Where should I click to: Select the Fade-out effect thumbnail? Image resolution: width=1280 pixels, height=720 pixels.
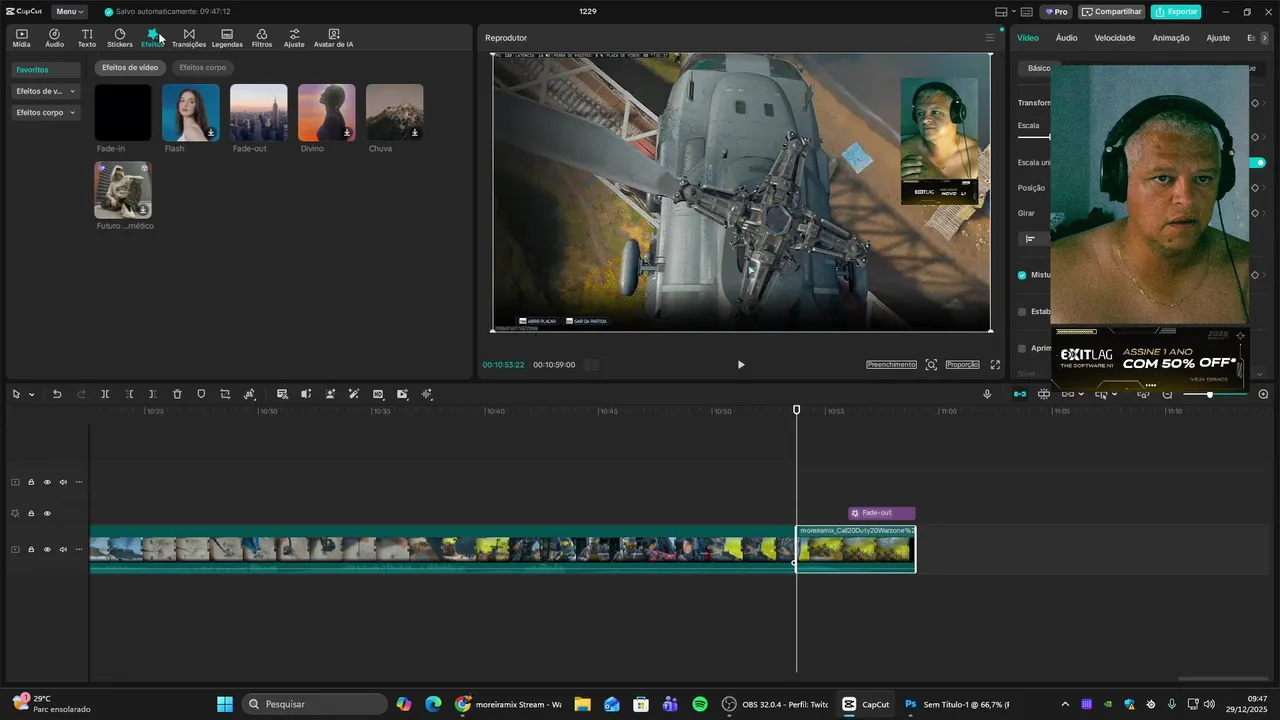click(259, 113)
